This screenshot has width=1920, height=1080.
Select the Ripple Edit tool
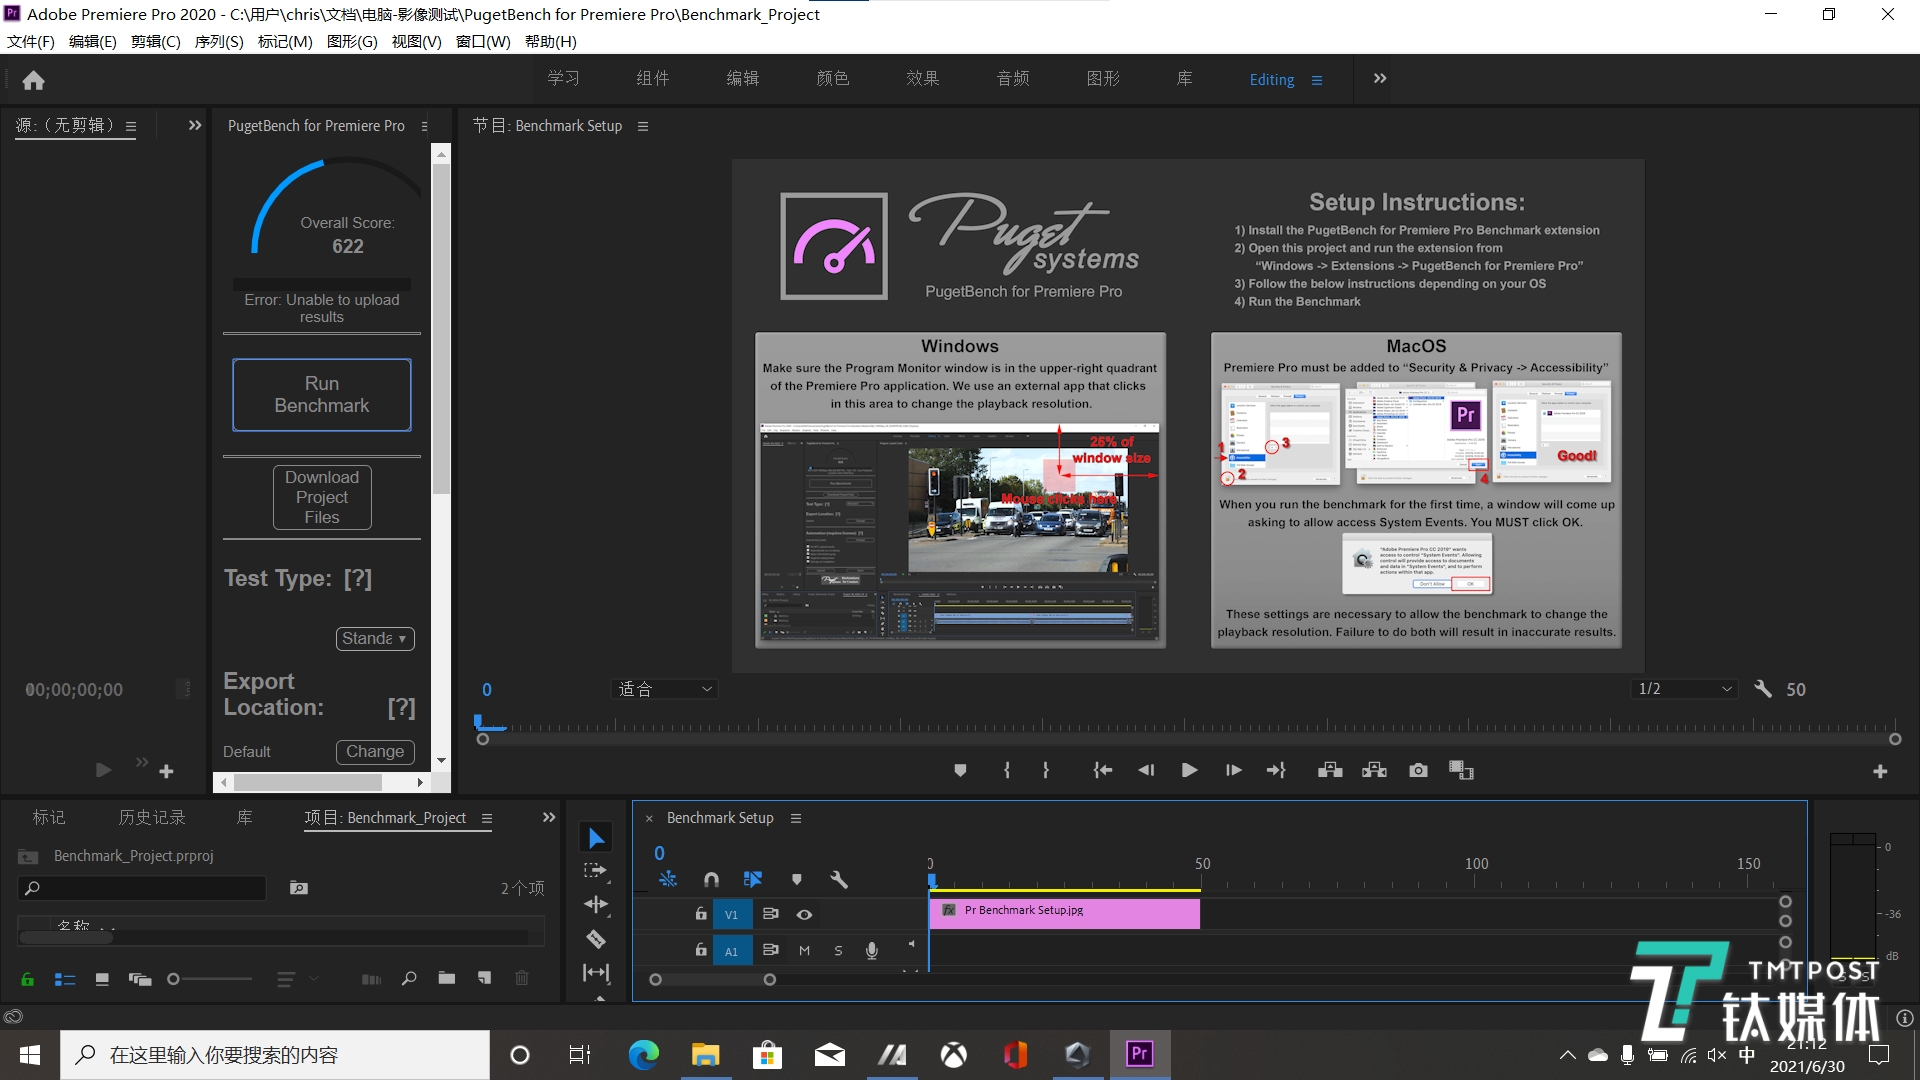[x=596, y=904]
